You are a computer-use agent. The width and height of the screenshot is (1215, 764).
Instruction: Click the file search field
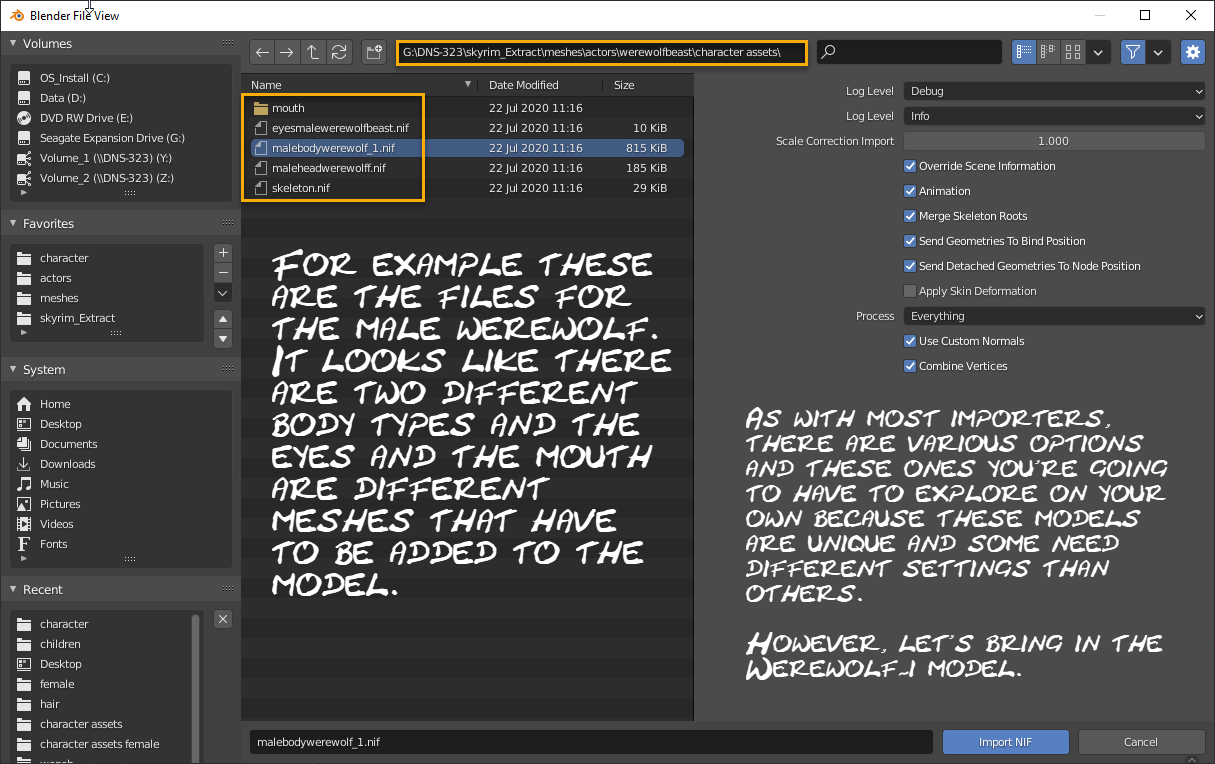pyautogui.click(x=909, y=52)
